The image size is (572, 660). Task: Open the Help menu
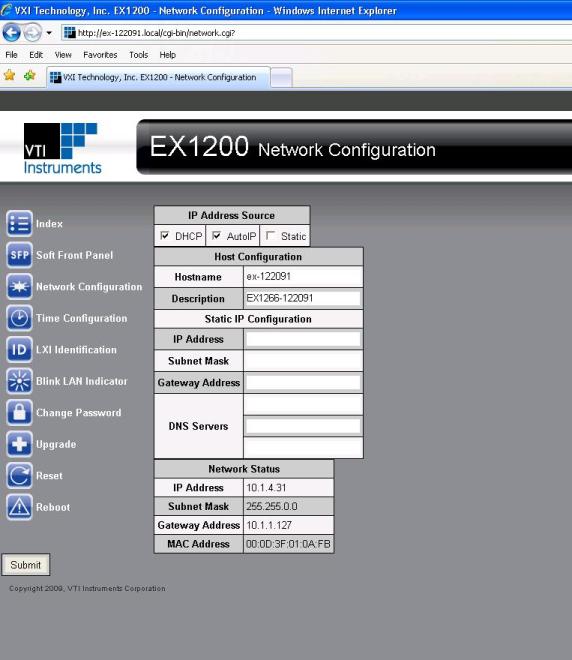point(168,55)
